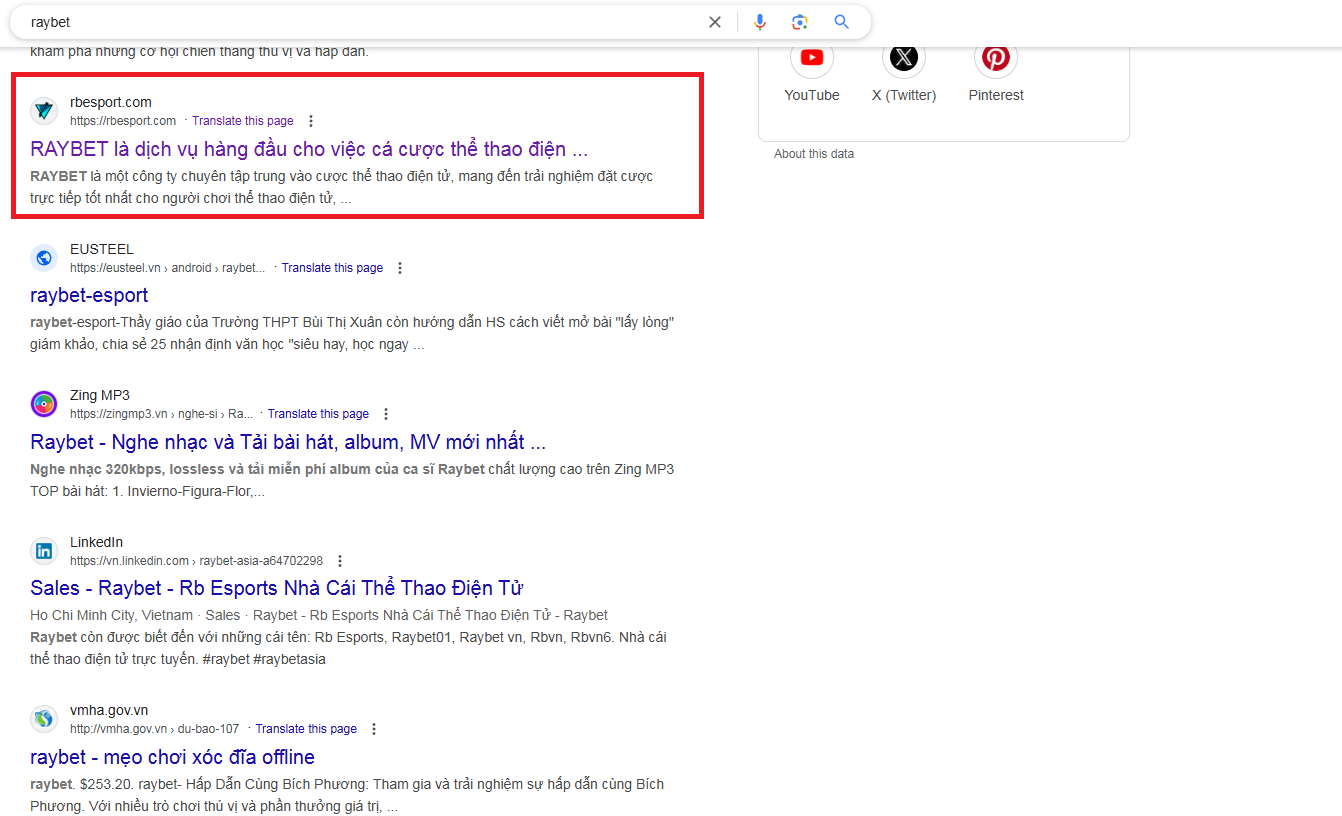
Task: Click the Zing MP3 site name
Action: [100, 395]
